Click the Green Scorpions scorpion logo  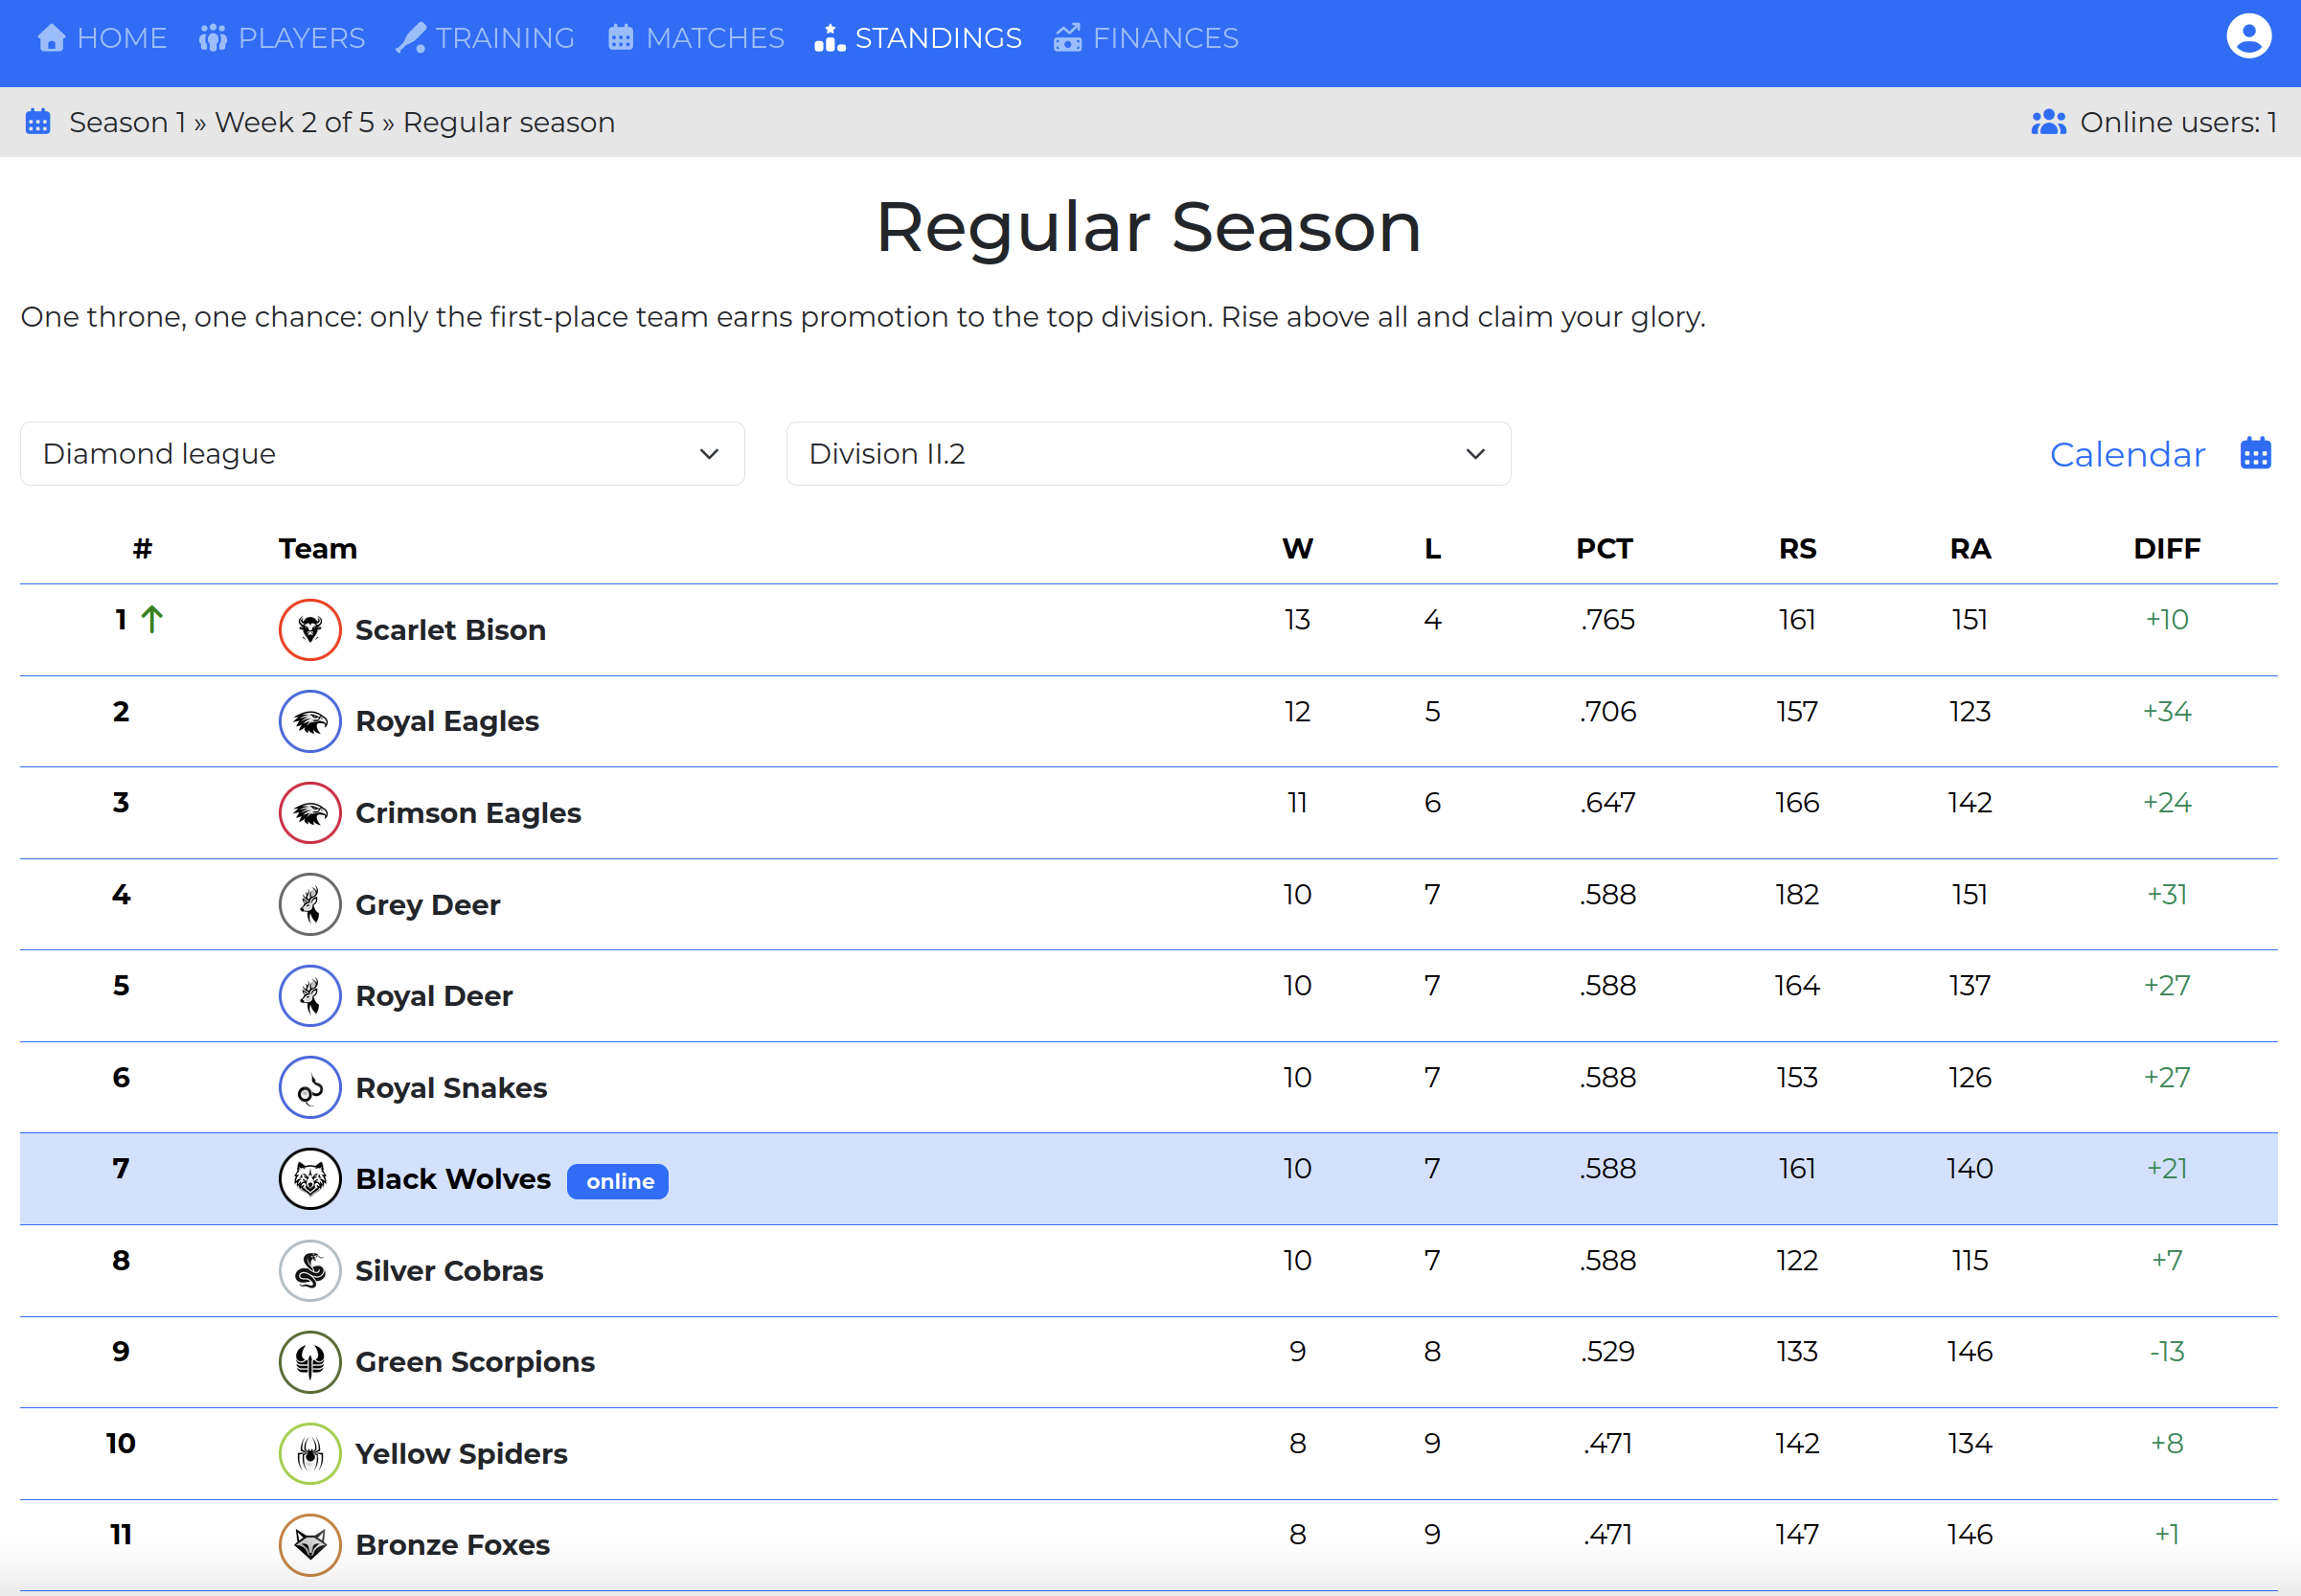[x=310, y=1362]
